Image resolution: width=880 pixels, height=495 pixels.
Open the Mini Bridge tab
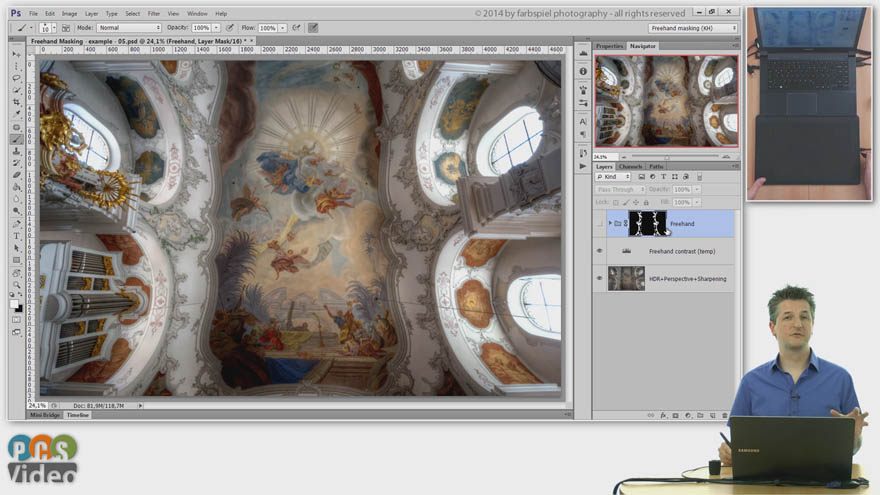[45, 415]
